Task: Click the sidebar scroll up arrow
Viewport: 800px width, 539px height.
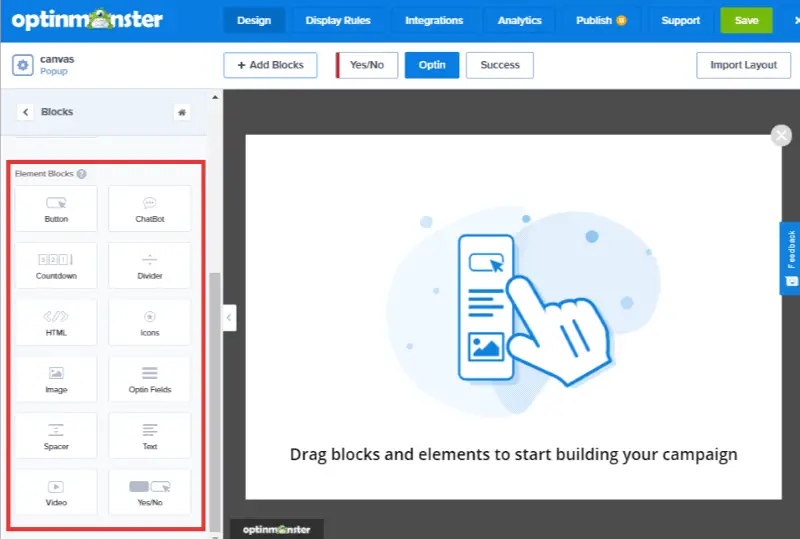Action: [215, 97]
